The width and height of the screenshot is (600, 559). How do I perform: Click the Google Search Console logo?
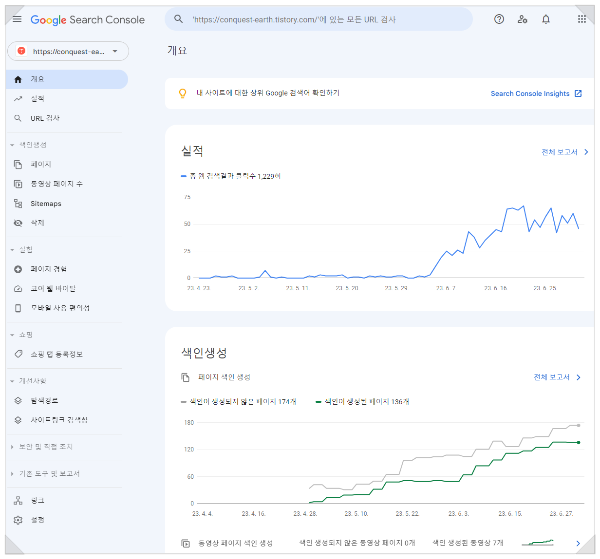click(88, 20)
